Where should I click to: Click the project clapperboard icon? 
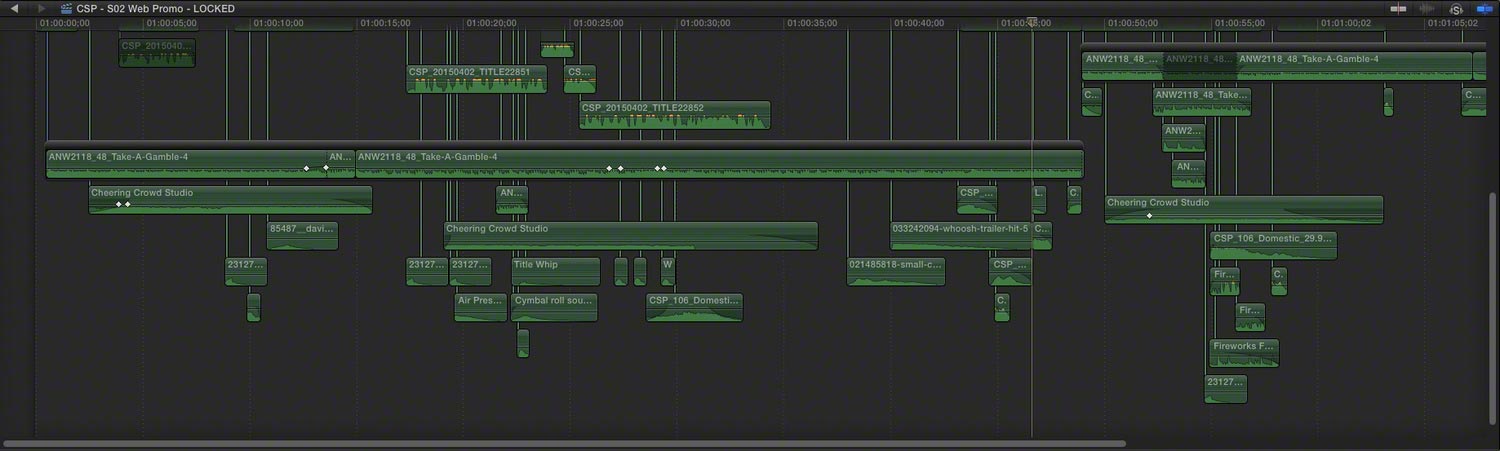click(66, 8)
